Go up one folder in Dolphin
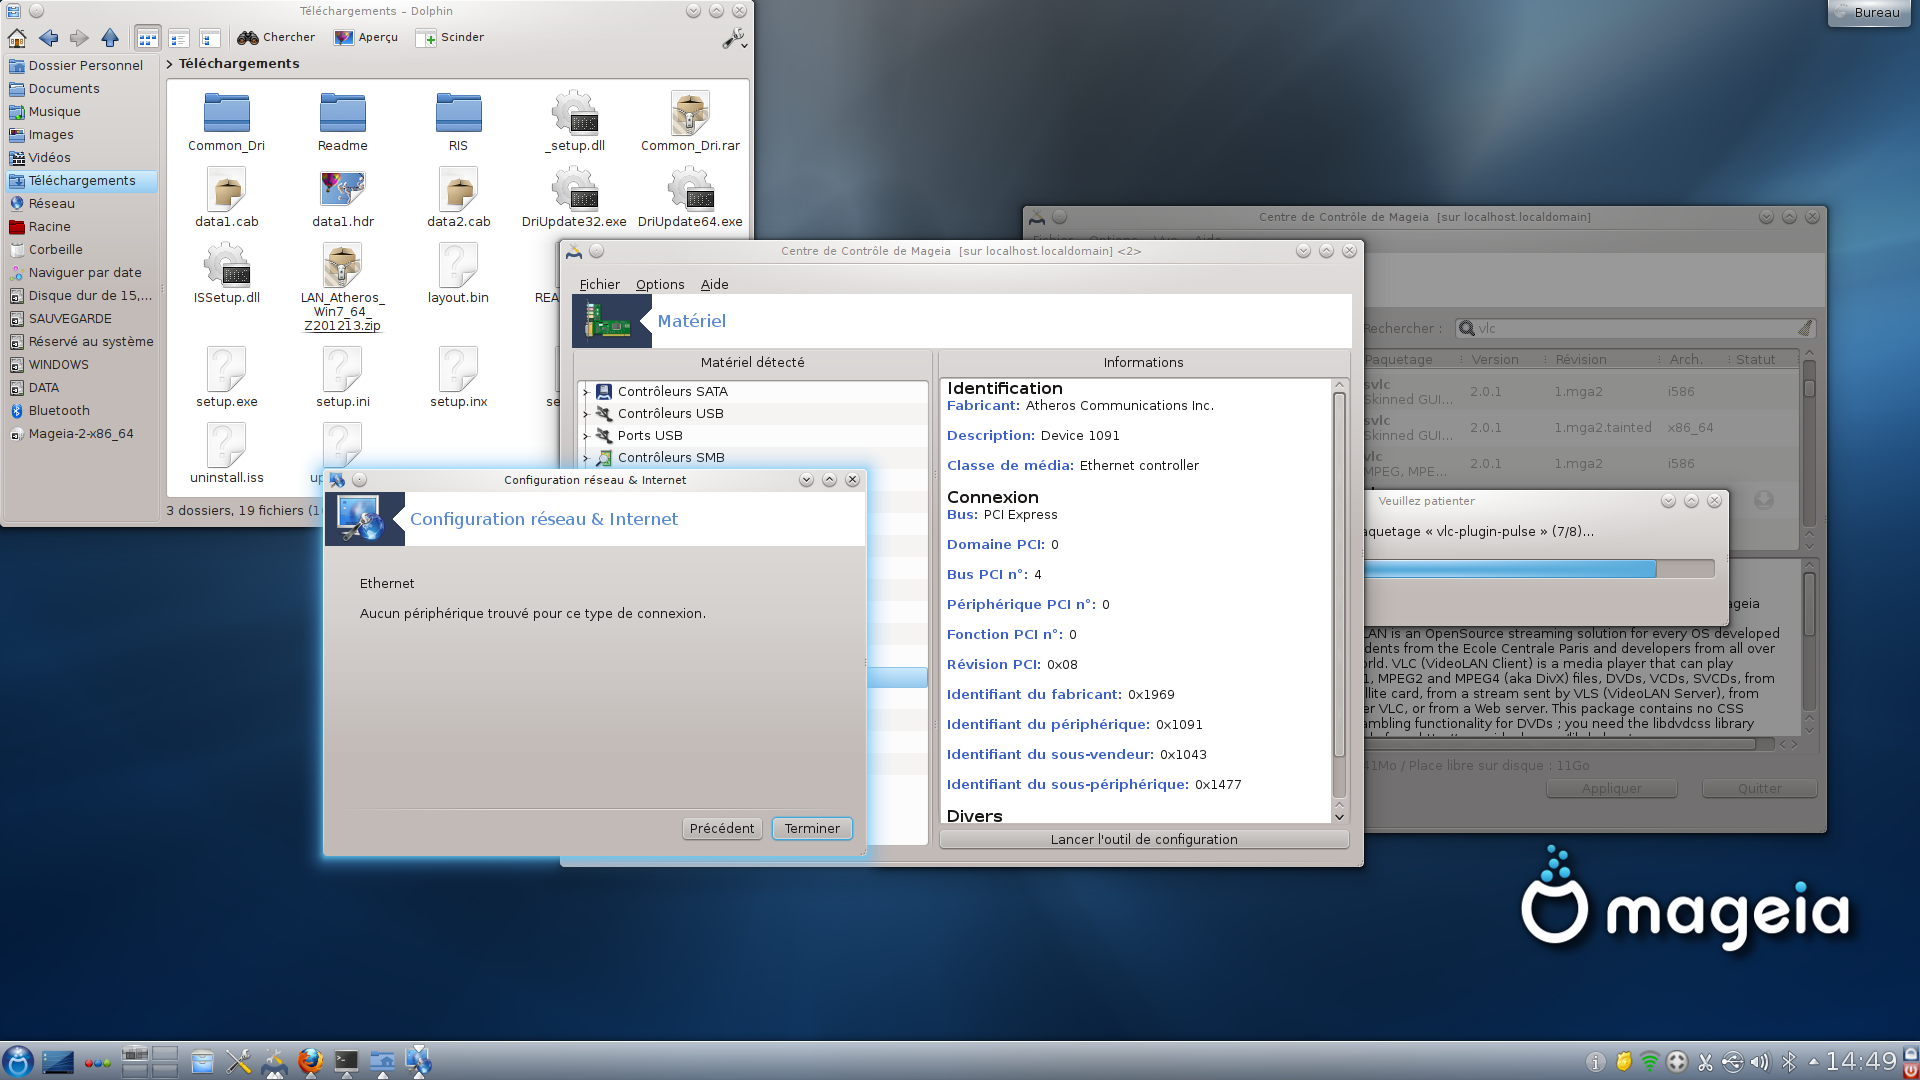This screenshot has height=1080, width=1920. pos(110,38)
